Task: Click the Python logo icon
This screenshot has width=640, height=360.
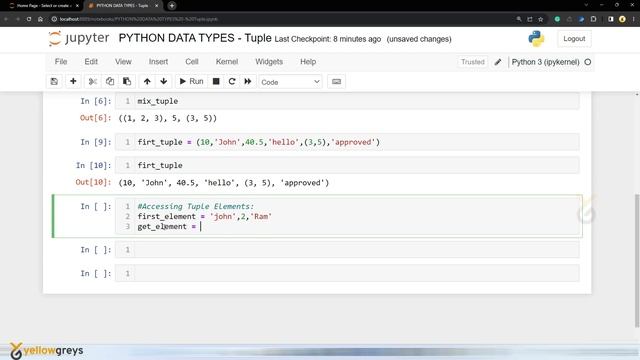Action: tap(536, 39)
